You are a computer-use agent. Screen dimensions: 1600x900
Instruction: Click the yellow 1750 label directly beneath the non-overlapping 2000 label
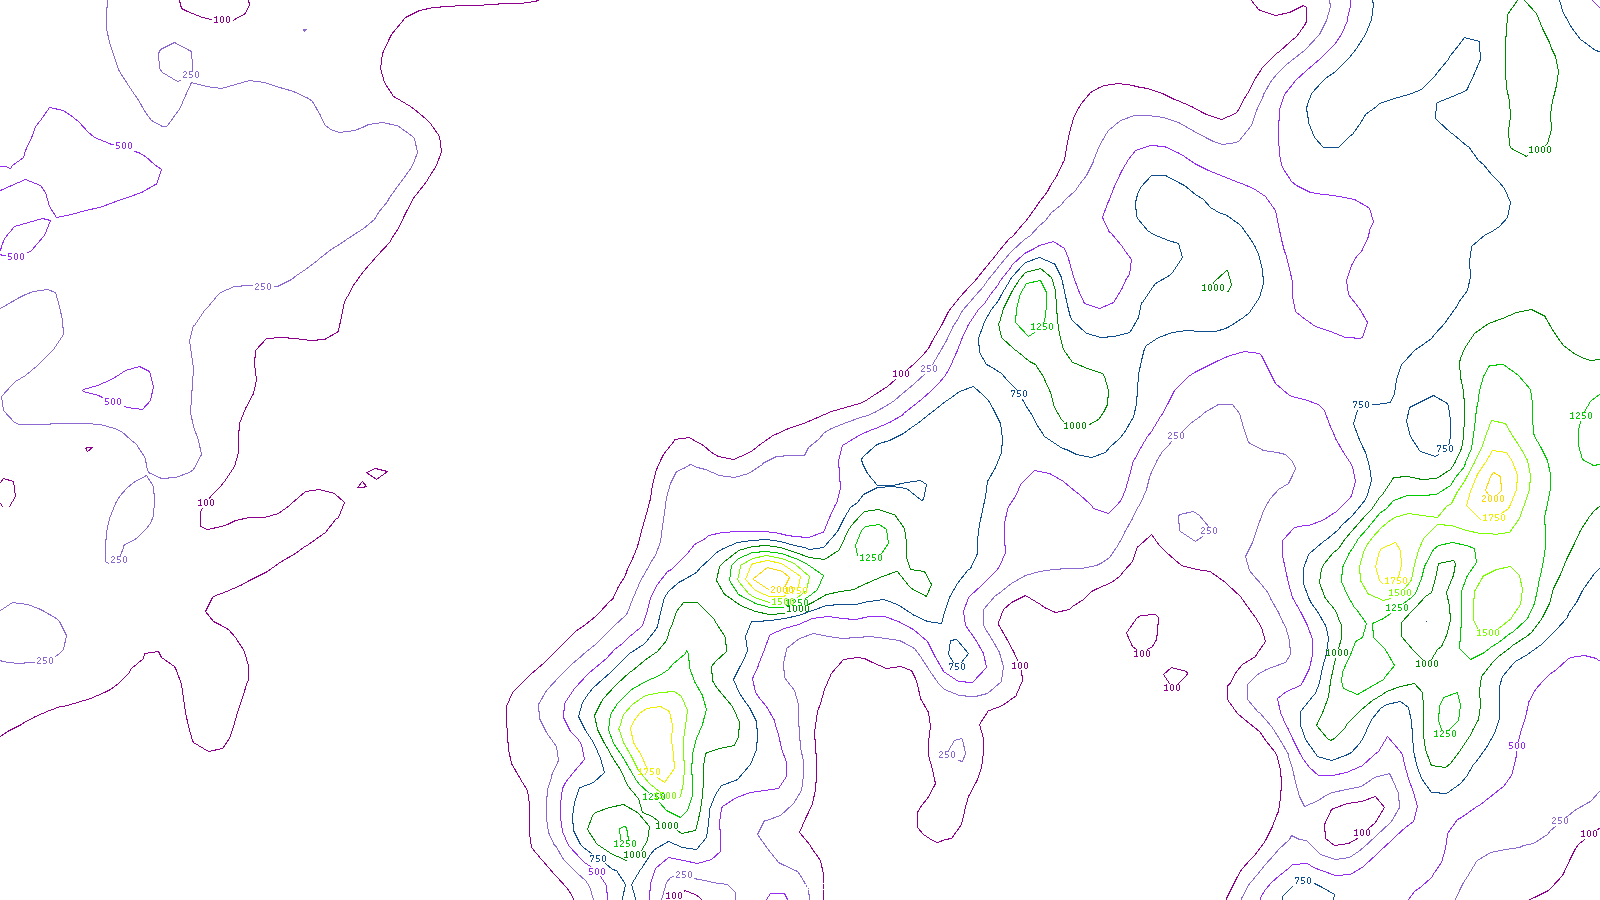click(x=1494, y=518)
